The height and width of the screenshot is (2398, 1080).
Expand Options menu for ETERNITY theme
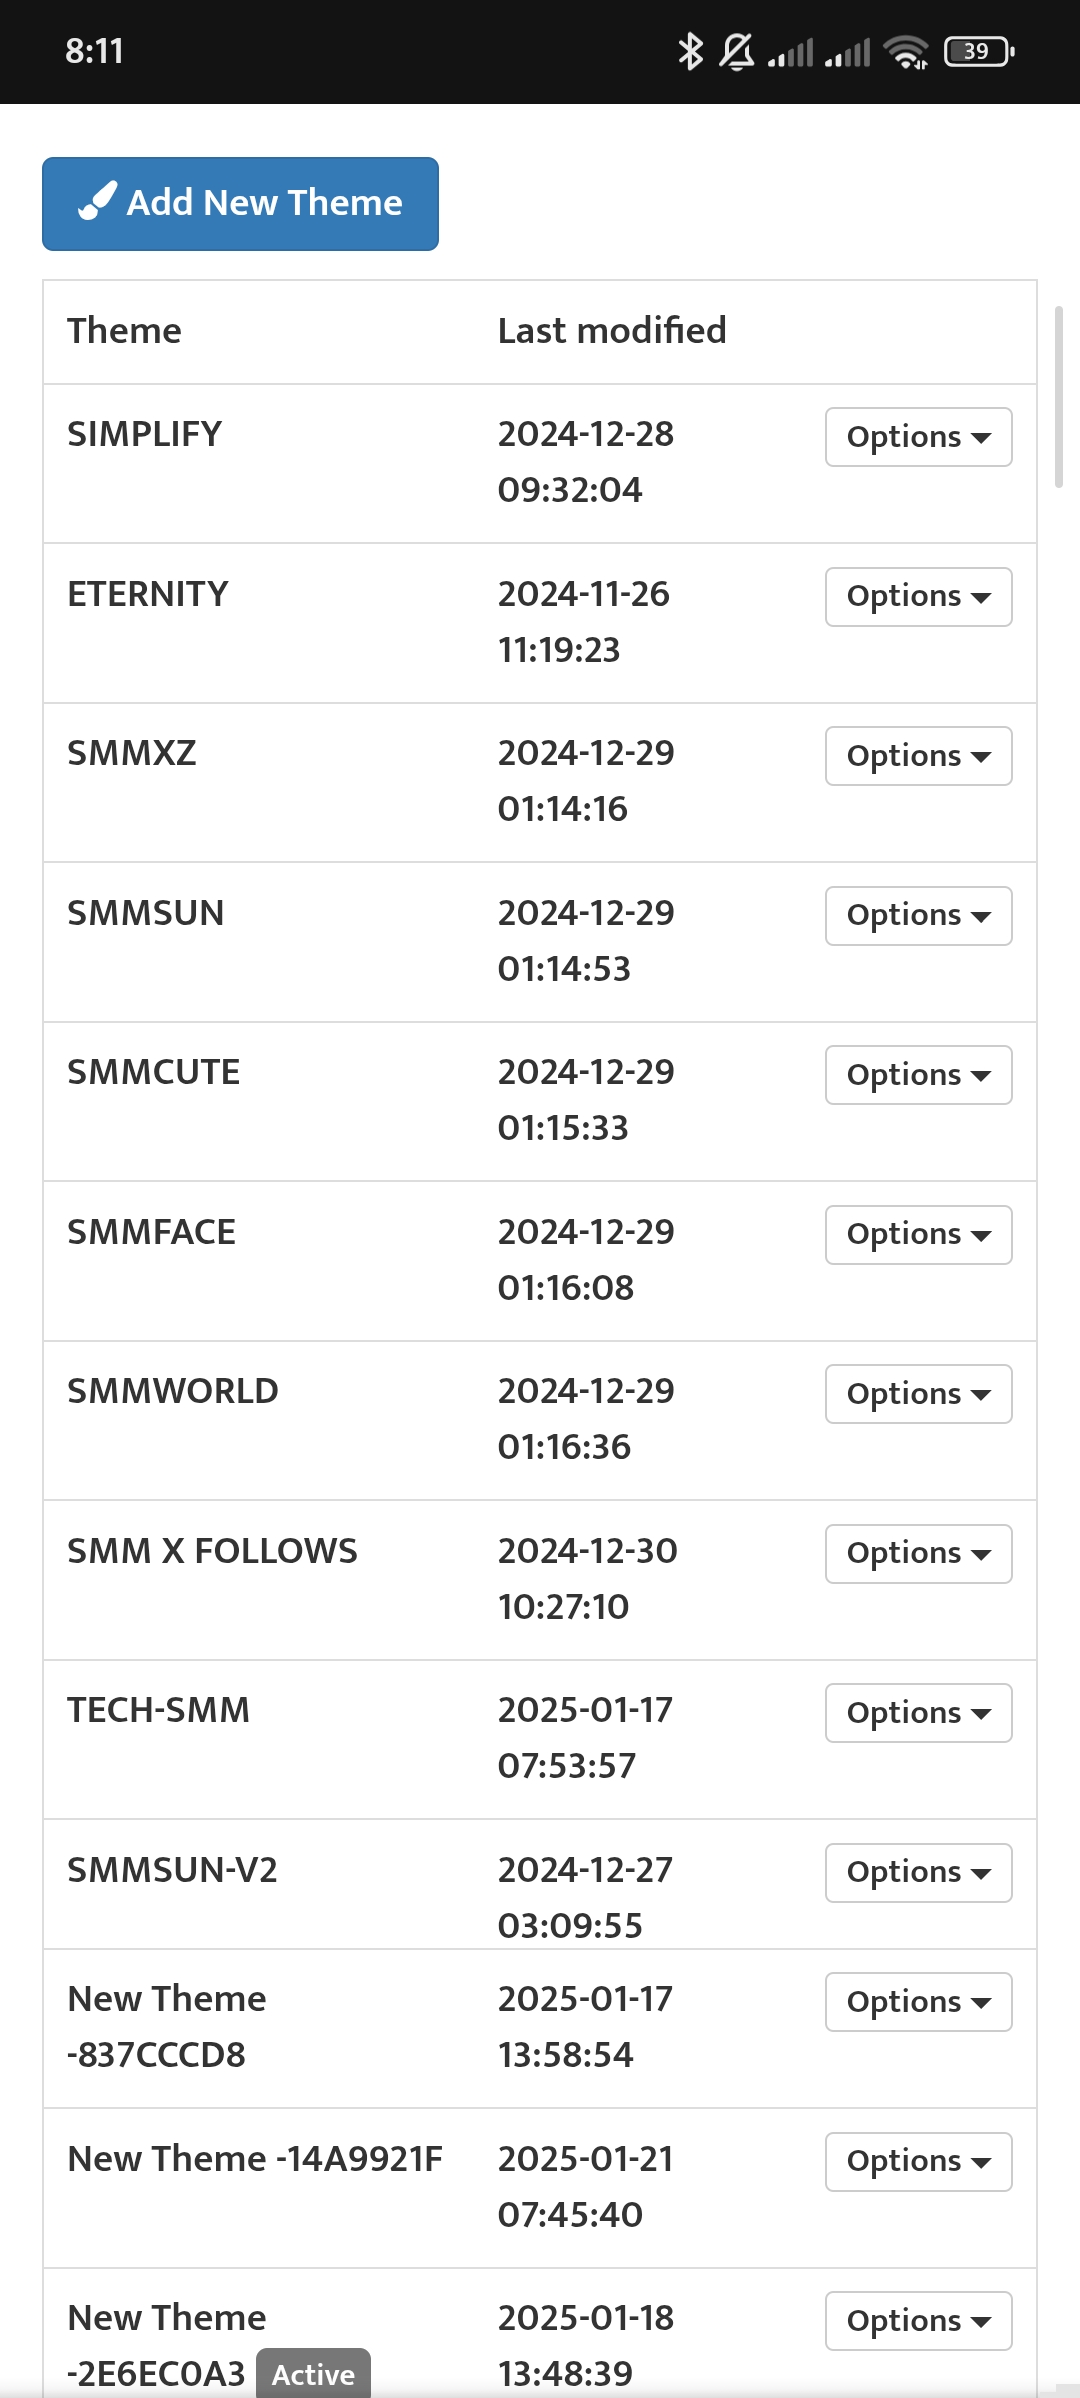click(x=918, y=597)
